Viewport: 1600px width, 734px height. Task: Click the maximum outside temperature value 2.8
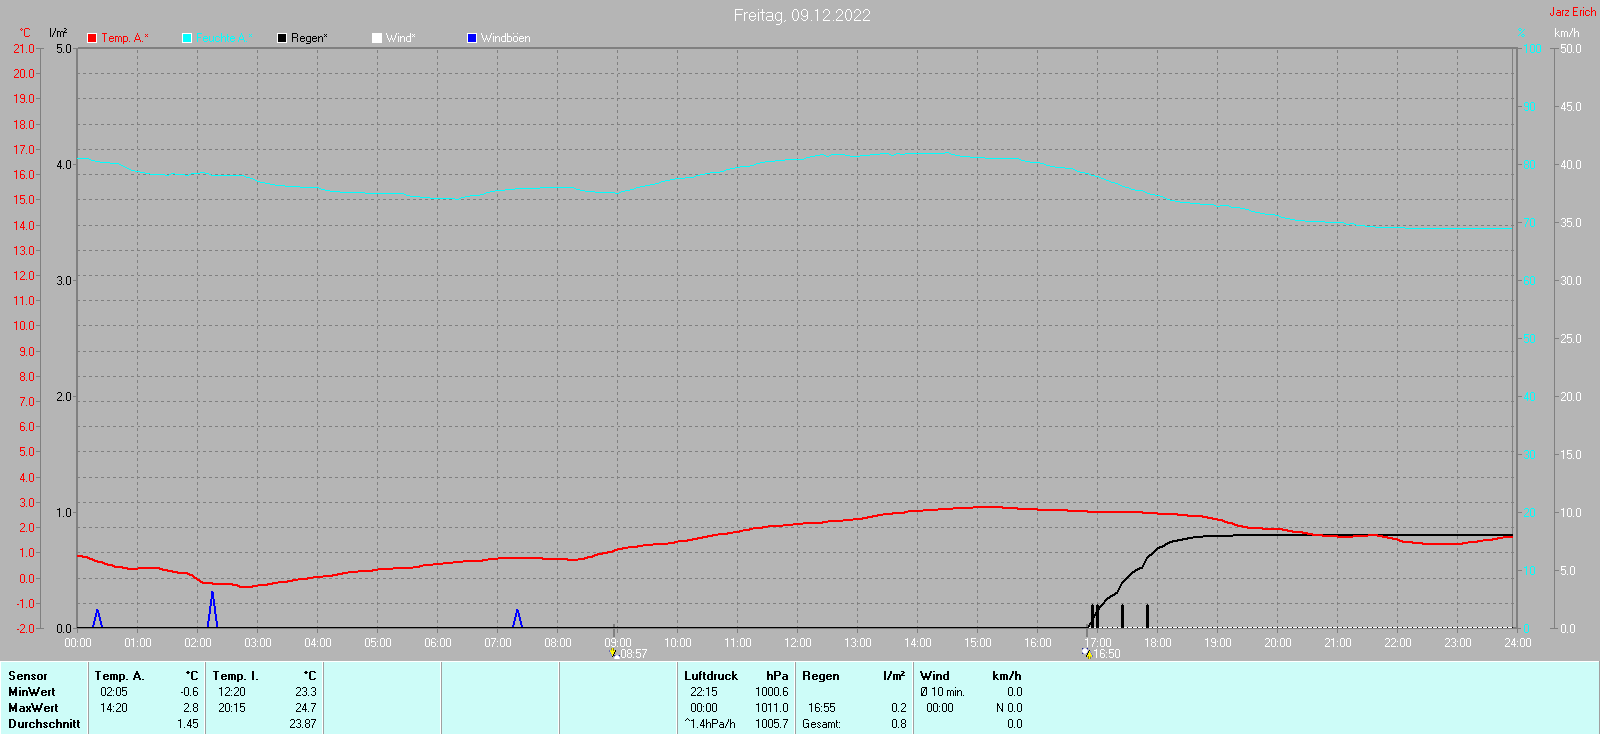(x=191, y=708)
